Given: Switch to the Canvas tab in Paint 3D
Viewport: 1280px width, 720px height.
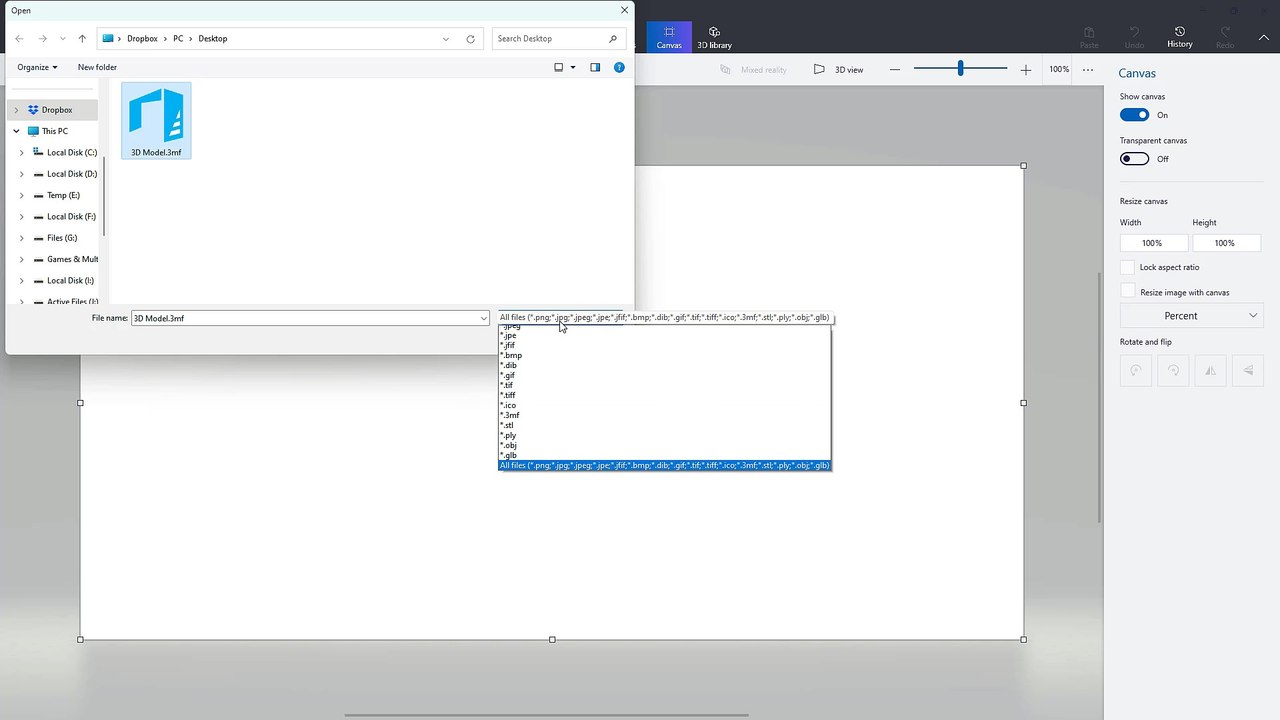Looking at the screenshot, I should [669, 37].
